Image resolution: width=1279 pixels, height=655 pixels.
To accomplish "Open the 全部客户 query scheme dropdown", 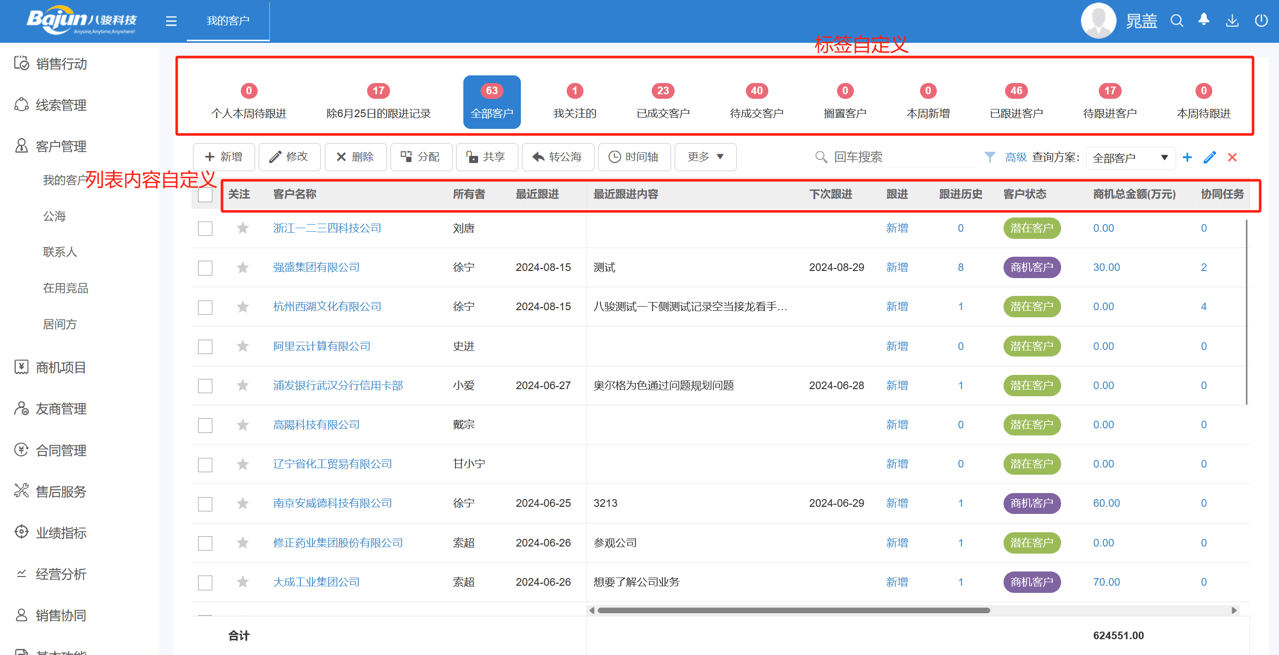I will 1130,157.
